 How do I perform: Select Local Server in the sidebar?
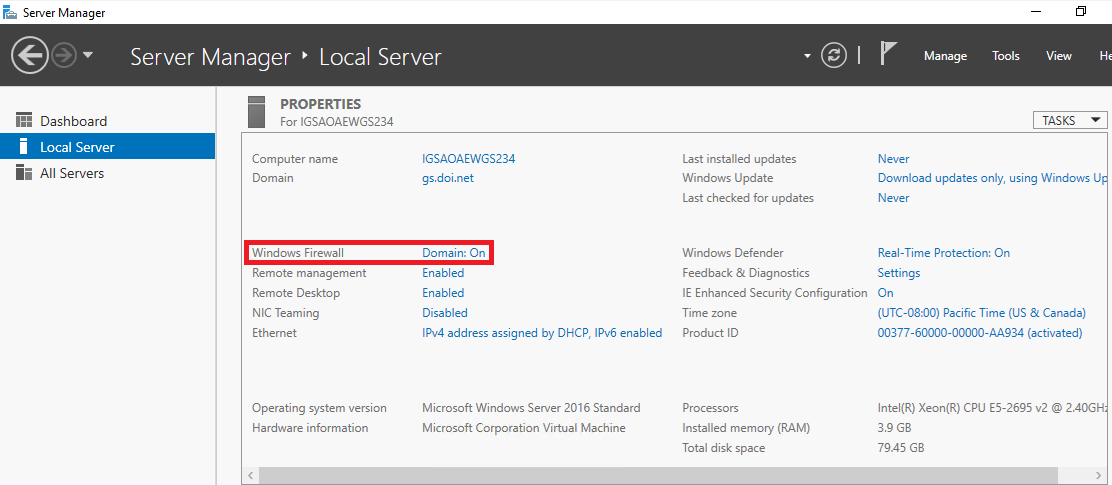pyautogui.click(x=107, y=147)
